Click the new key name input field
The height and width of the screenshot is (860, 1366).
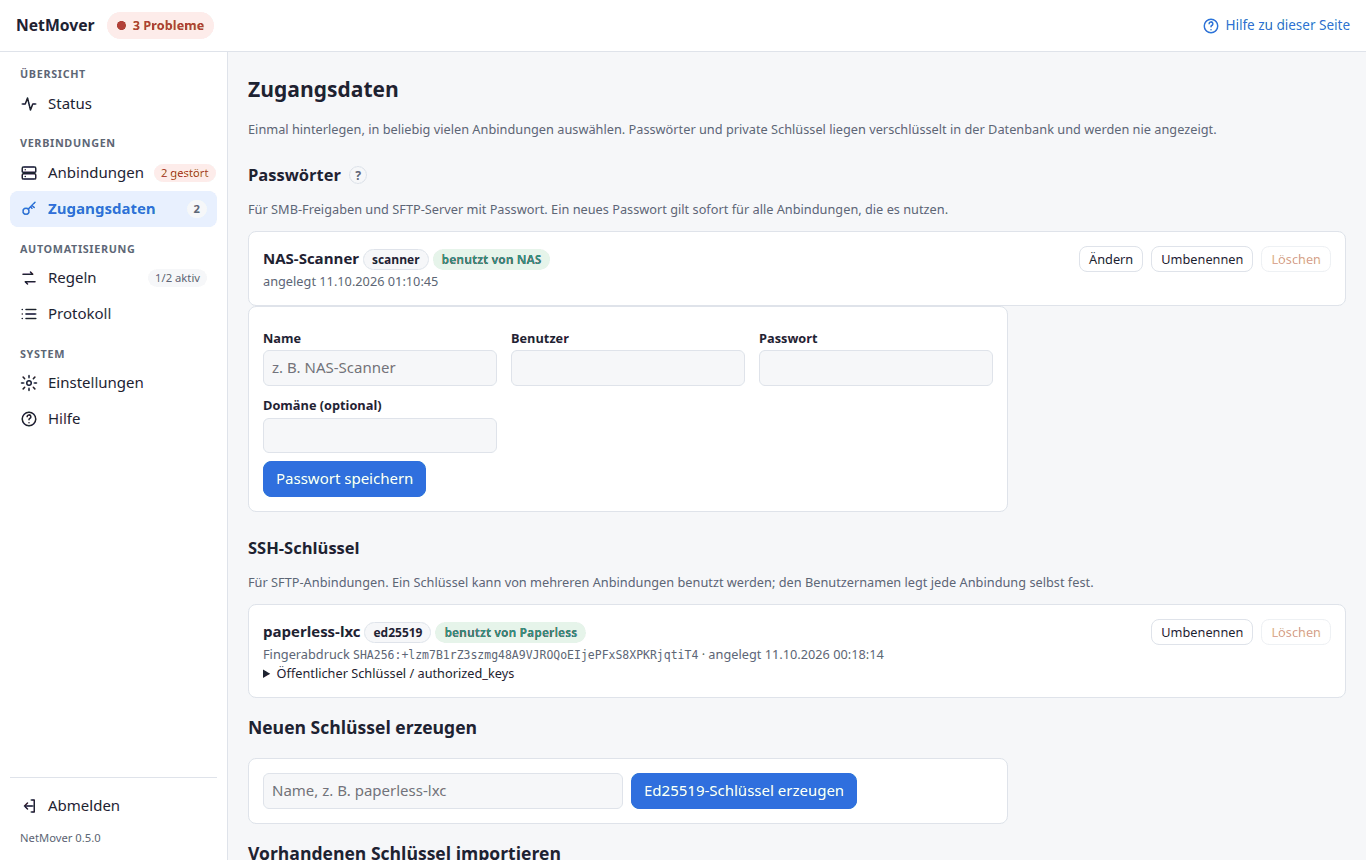click(x=443, y=791)
